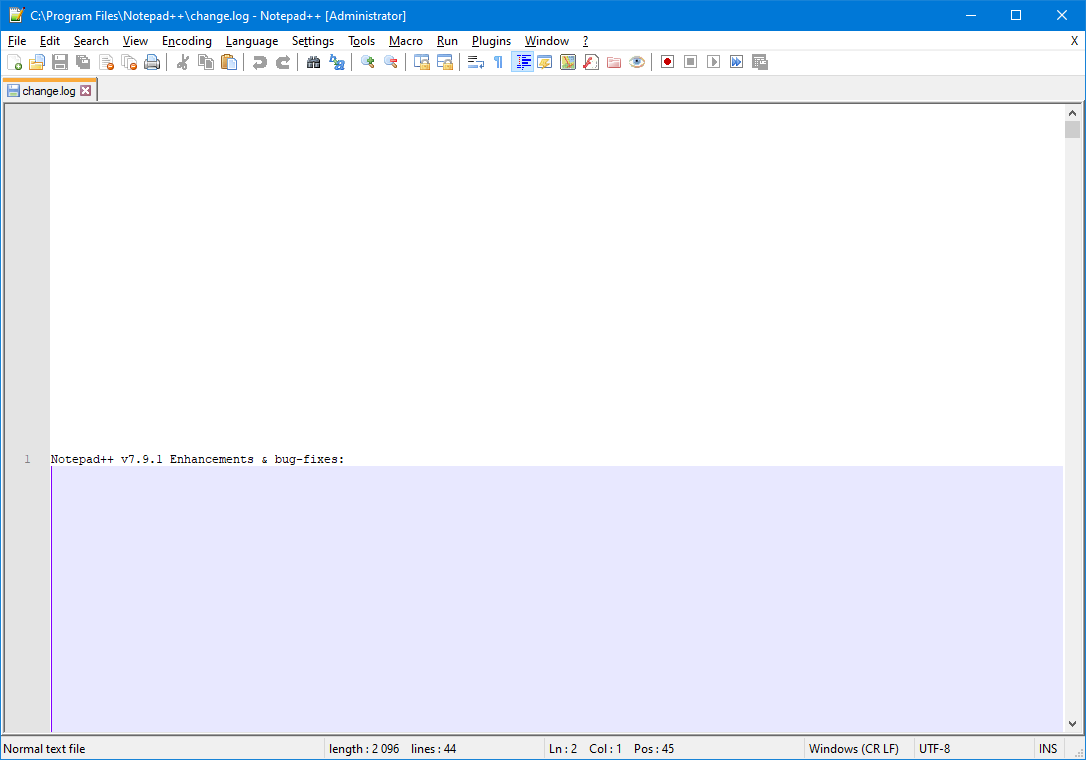Save the currently recorded macro icon
The width and height of the screenshot is (1086, 760).
[760, 62]
